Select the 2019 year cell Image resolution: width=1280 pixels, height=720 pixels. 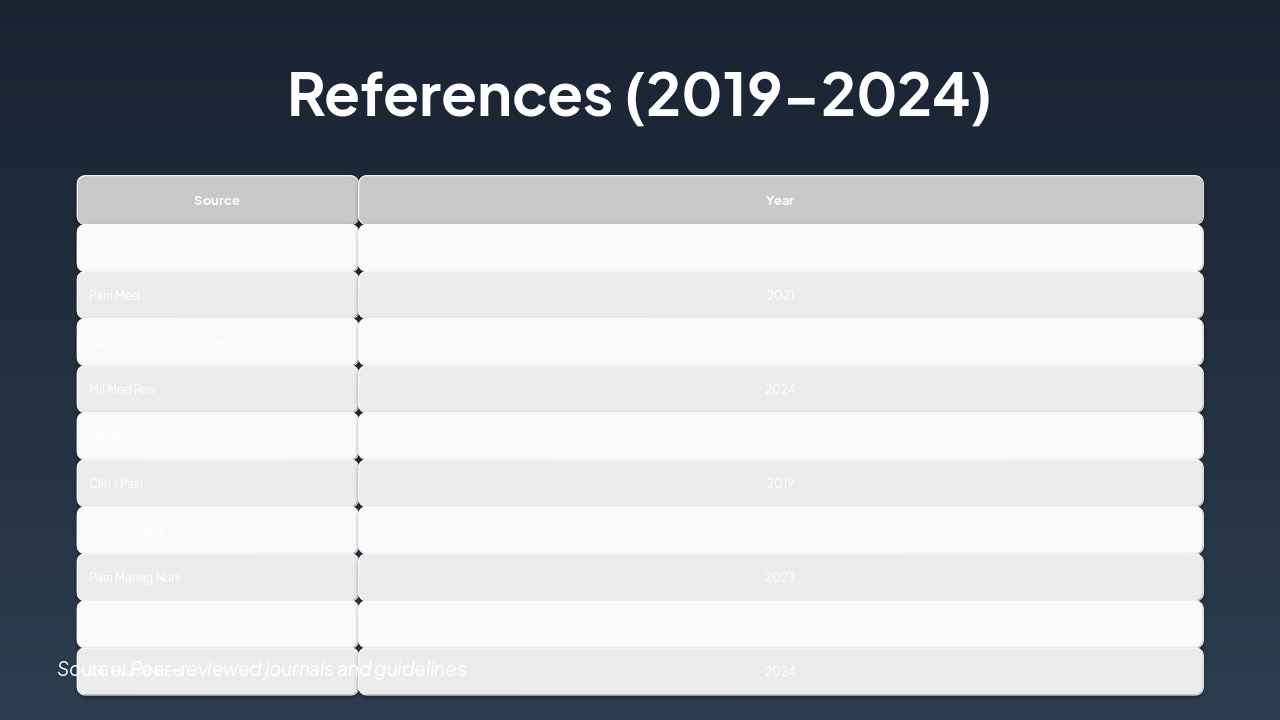pos(780,483)
